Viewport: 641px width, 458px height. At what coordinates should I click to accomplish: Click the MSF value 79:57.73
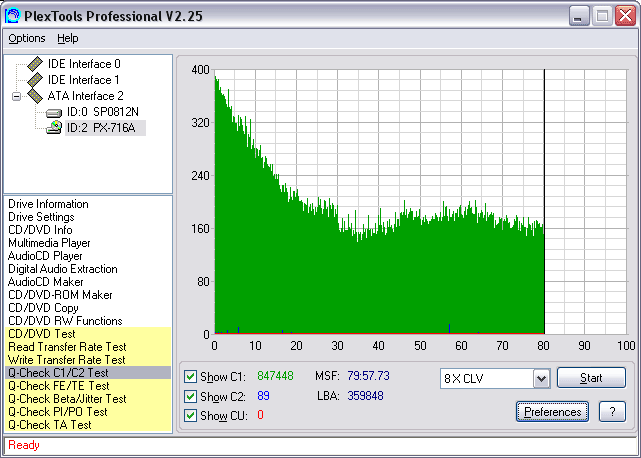(368, 376)
